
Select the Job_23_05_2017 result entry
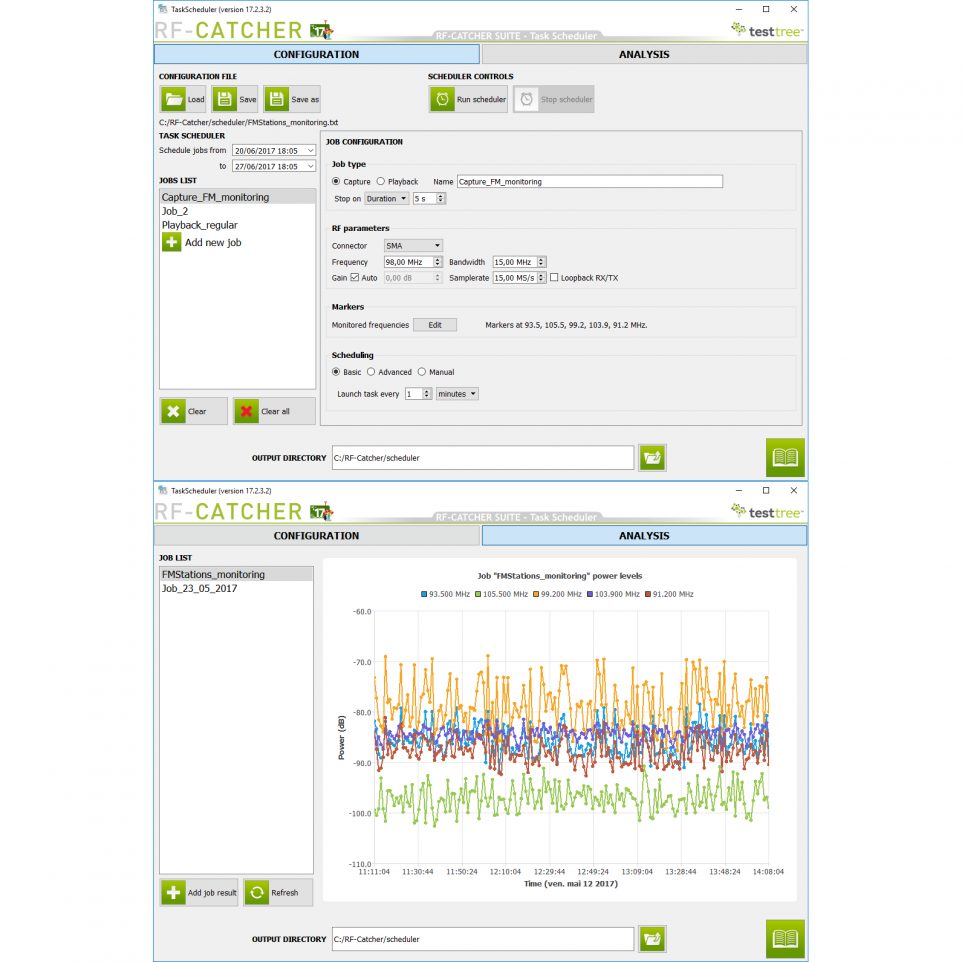tap(204, 590)
